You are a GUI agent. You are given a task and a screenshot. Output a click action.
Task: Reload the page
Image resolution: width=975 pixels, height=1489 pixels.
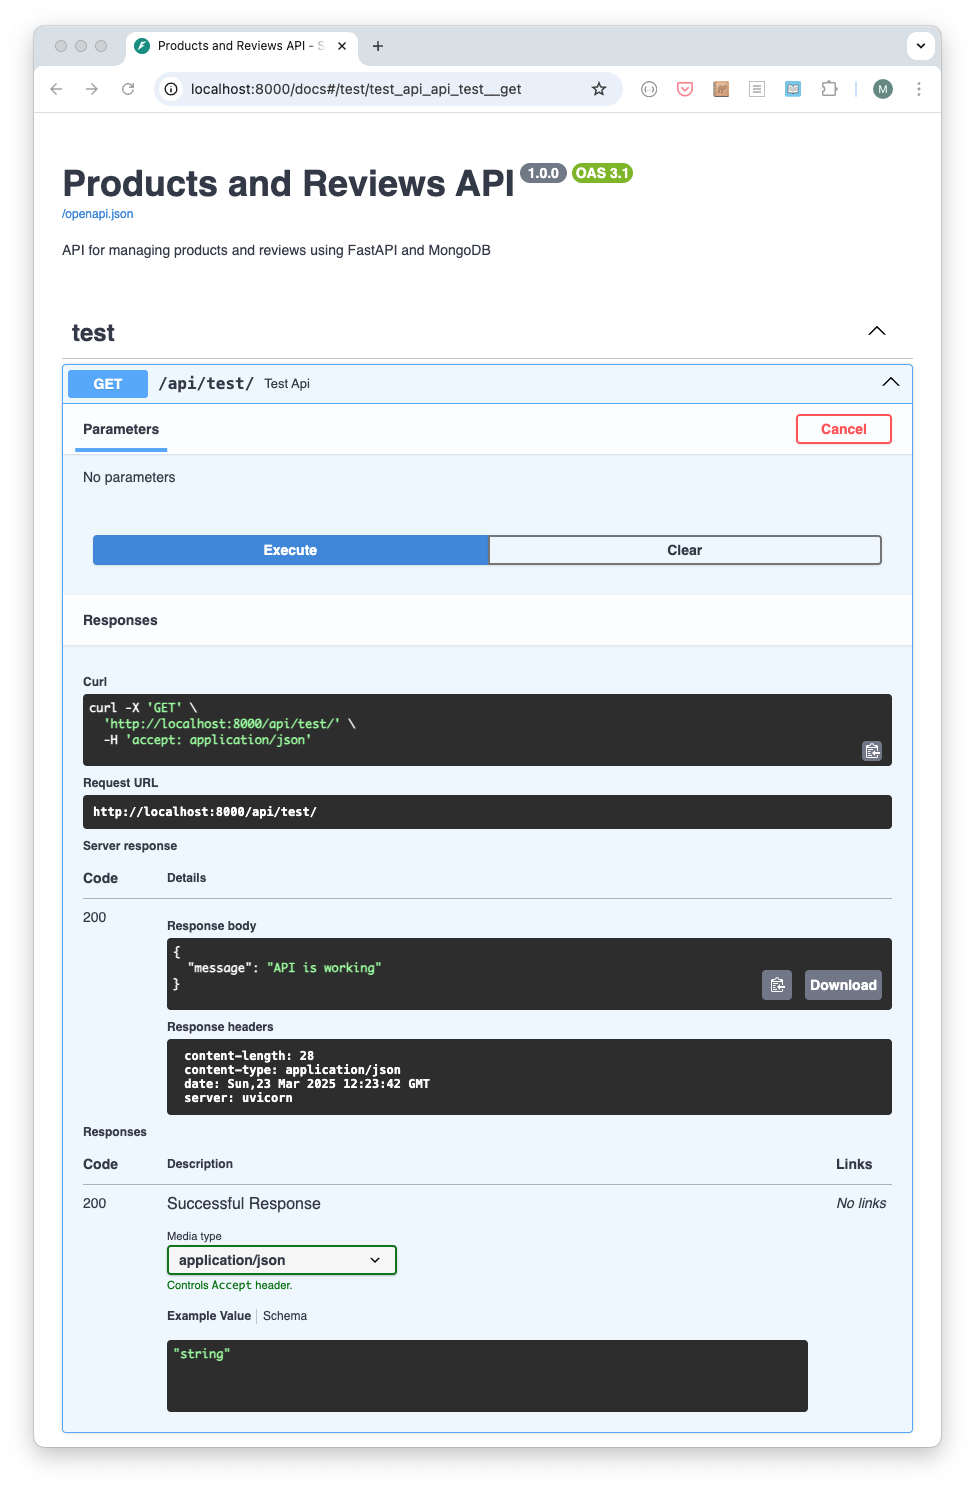[128, 89]
